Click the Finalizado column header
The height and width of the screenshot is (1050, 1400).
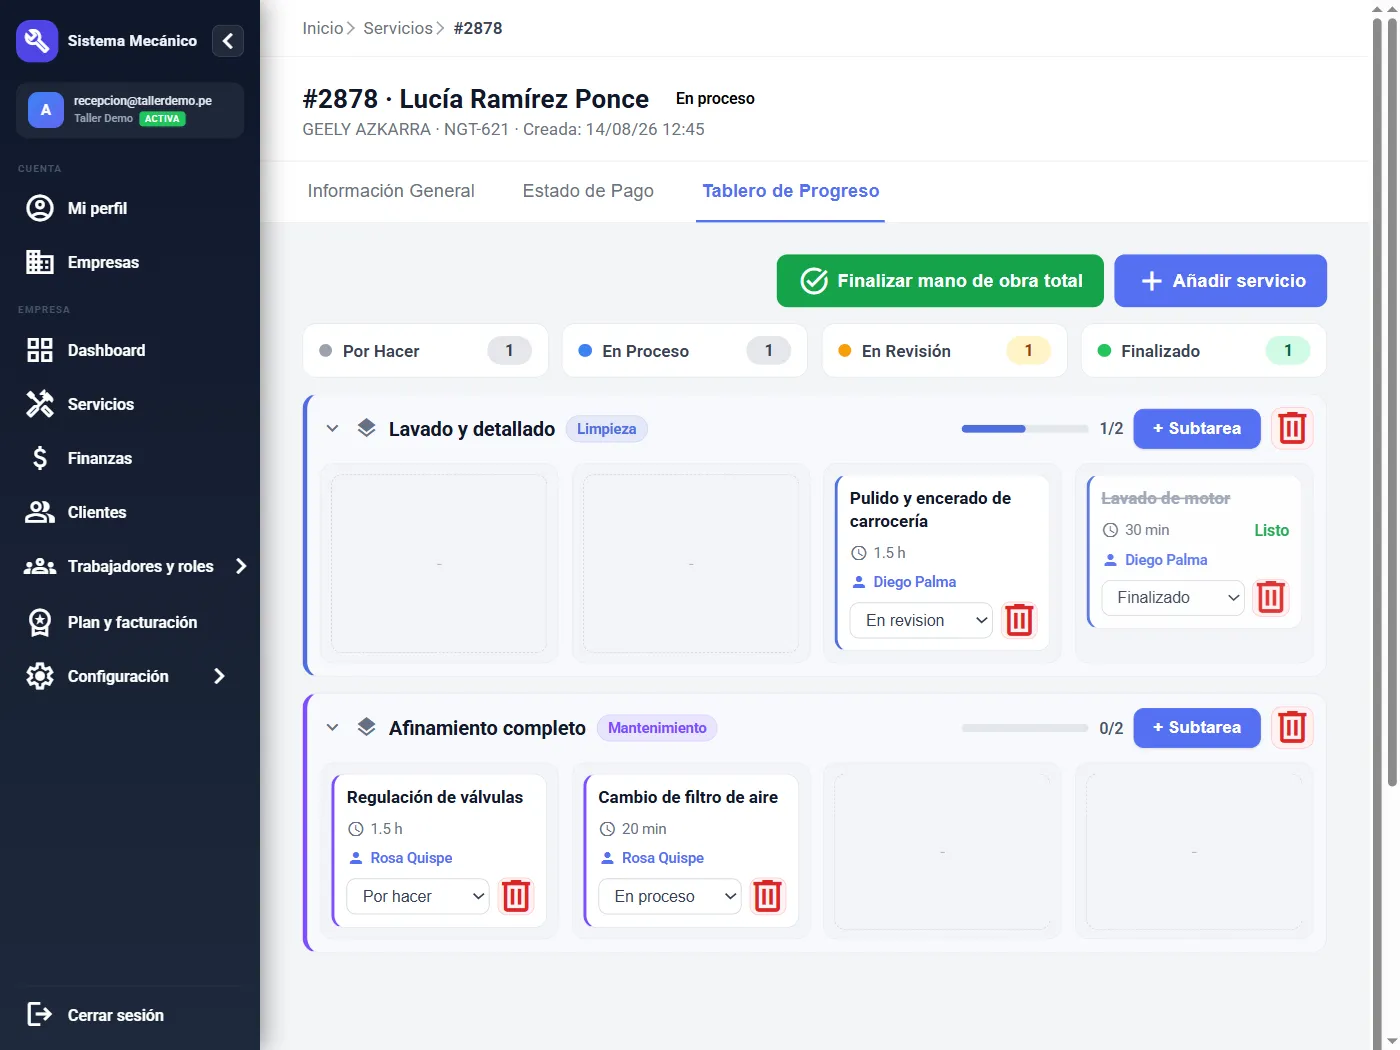coord(1204,351)
